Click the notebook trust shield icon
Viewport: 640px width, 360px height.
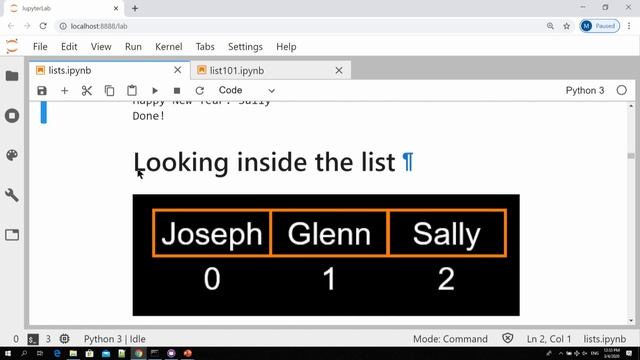click(x=507, y=338)
